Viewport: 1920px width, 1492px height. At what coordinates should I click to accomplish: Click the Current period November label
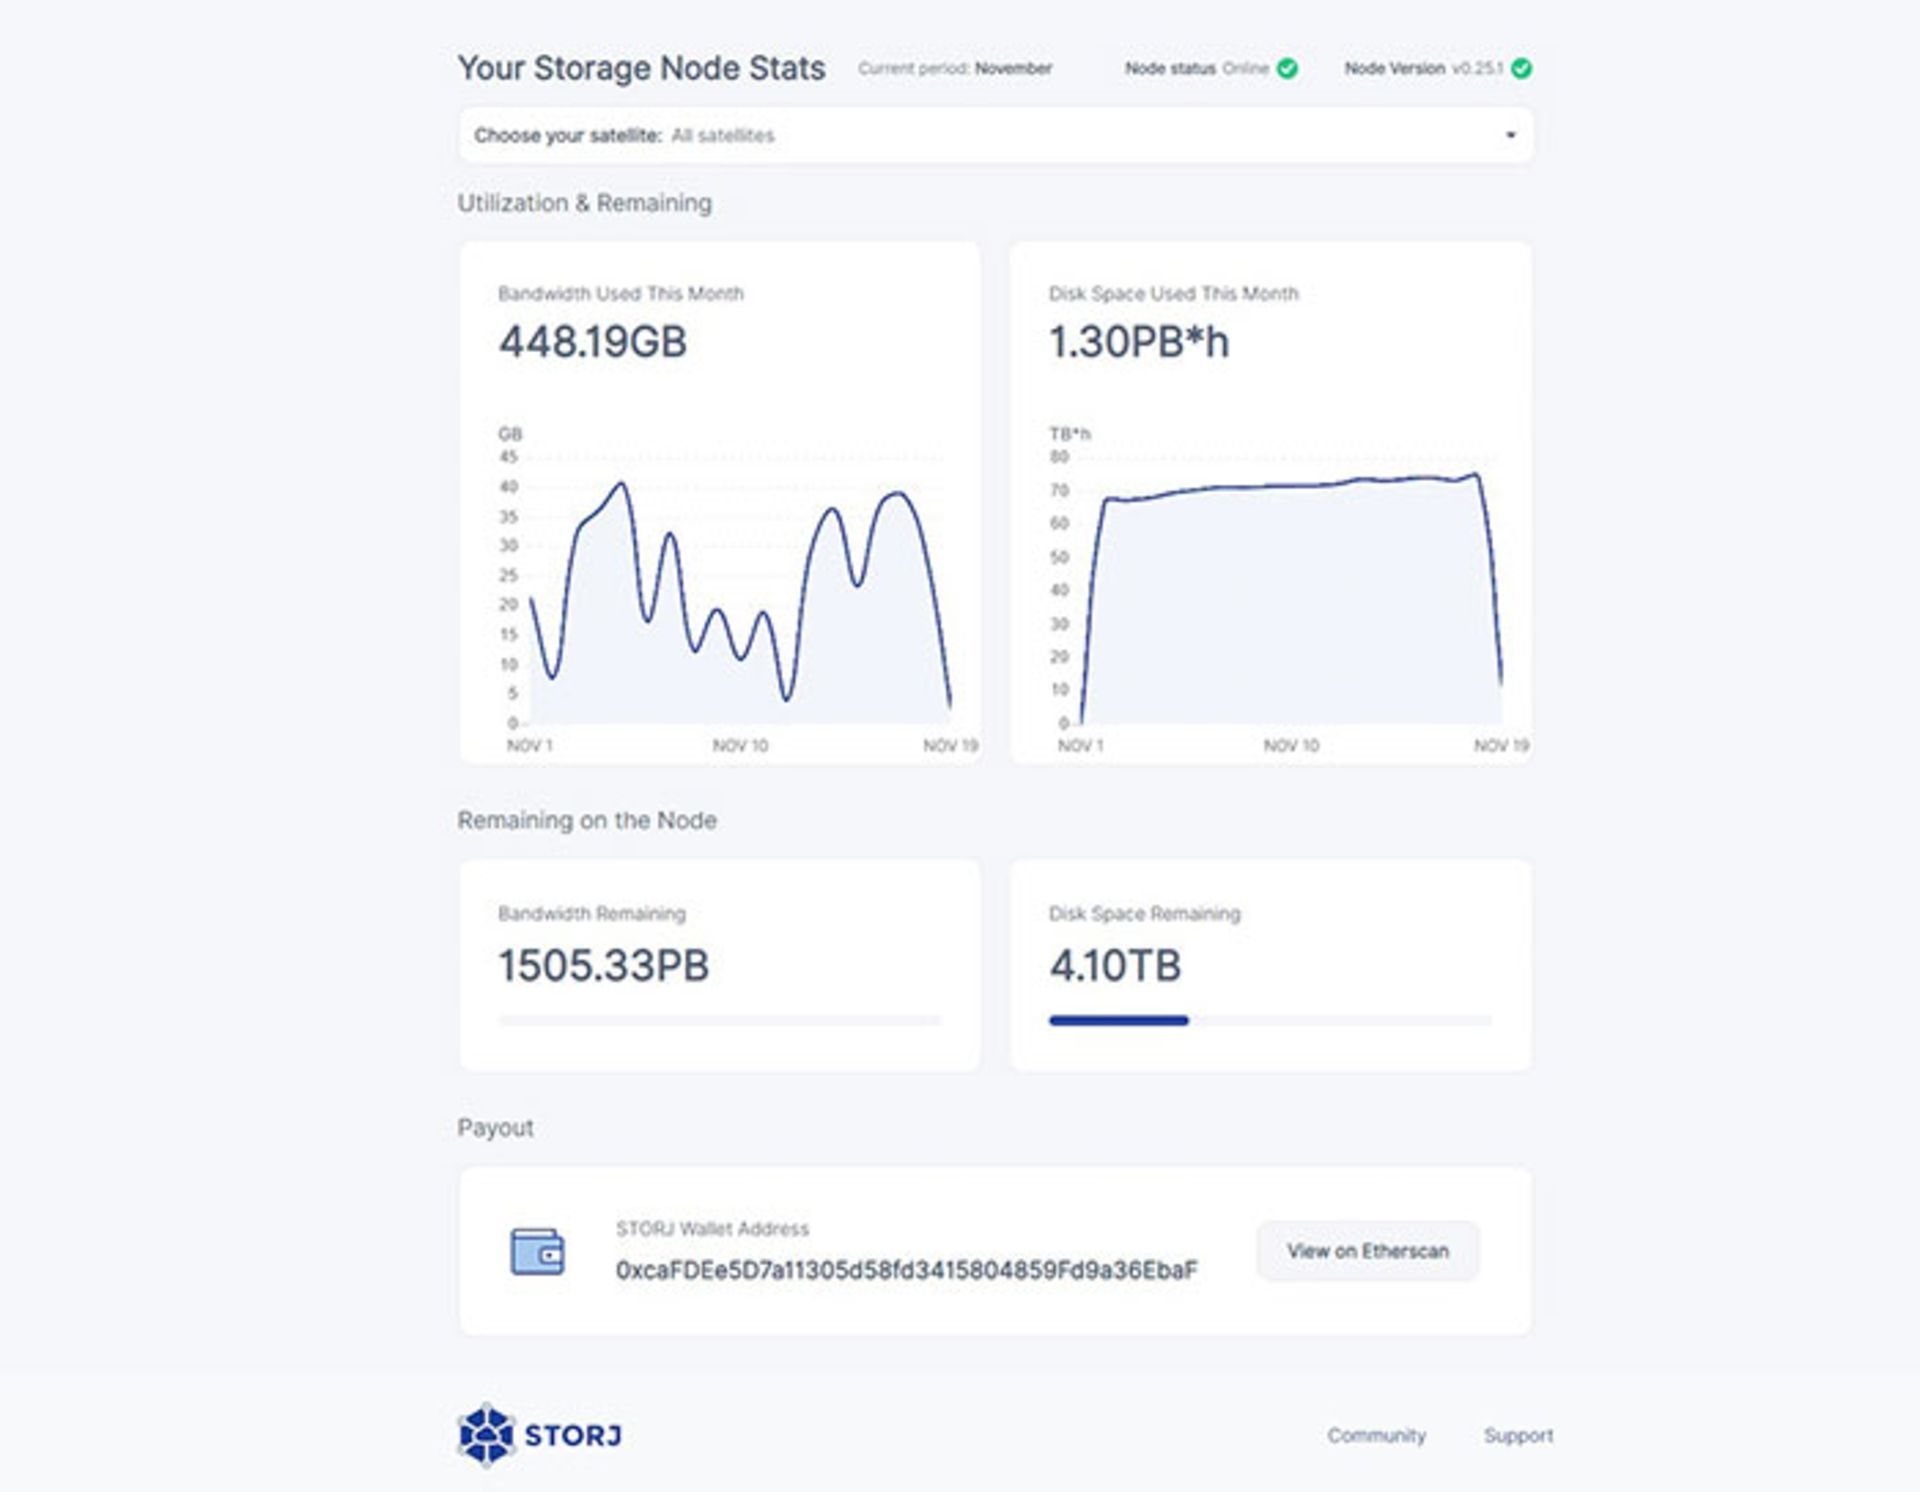pyautogui.click(x=955, y=68)
